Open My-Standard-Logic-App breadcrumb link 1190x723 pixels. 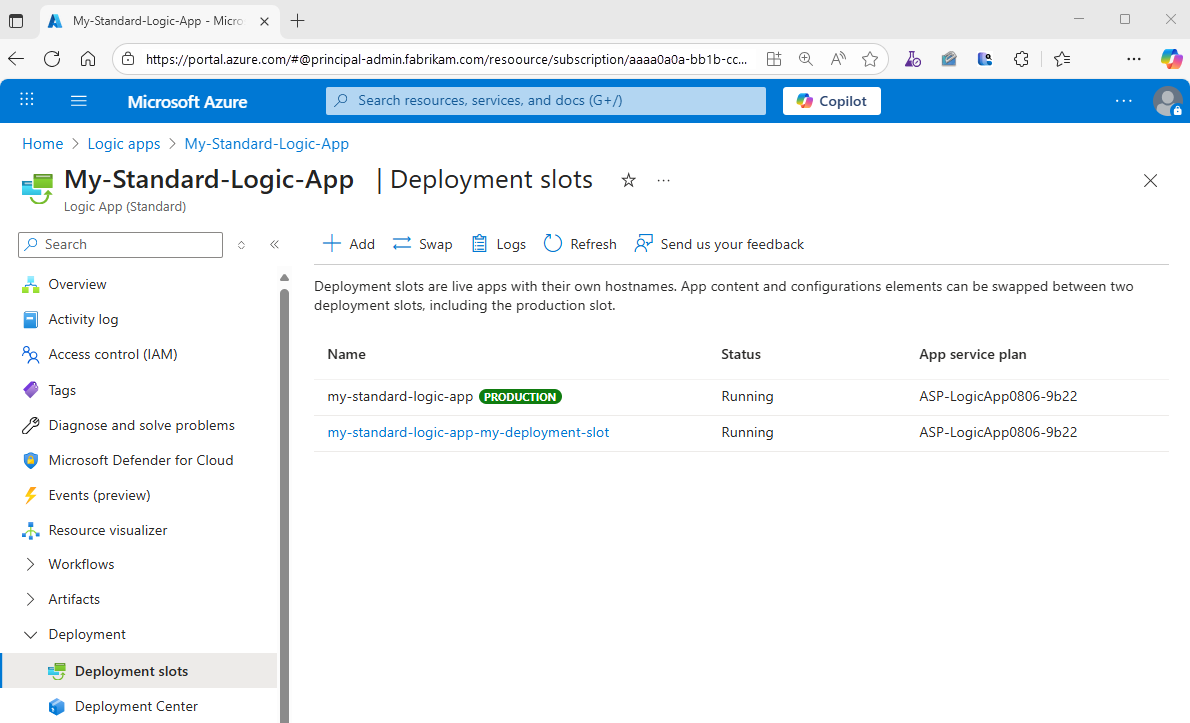pos(266,144)
